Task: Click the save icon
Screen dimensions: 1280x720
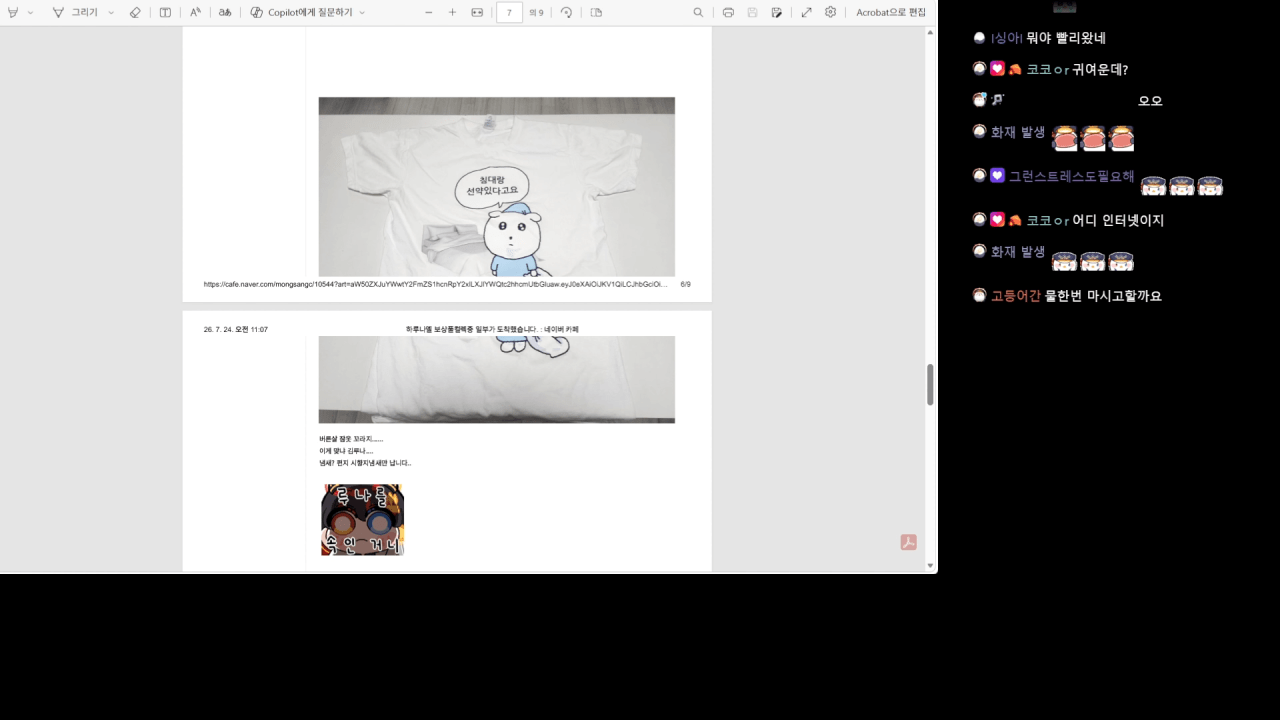Action: click(x=752, y=12)
